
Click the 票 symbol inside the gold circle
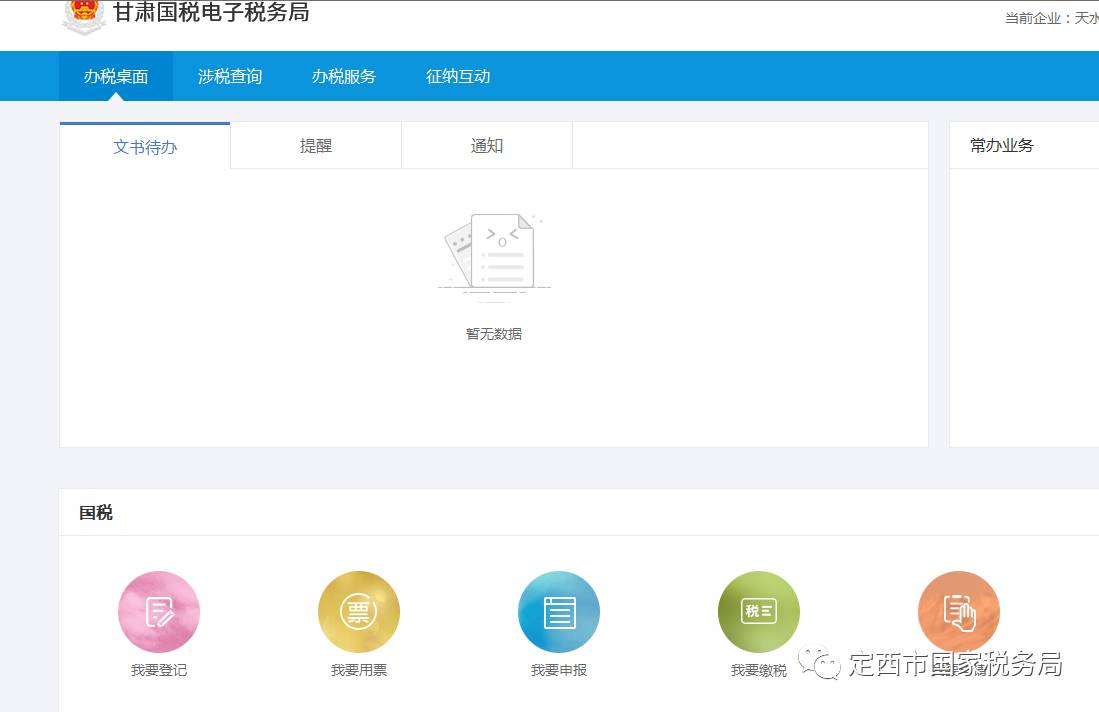359,611
